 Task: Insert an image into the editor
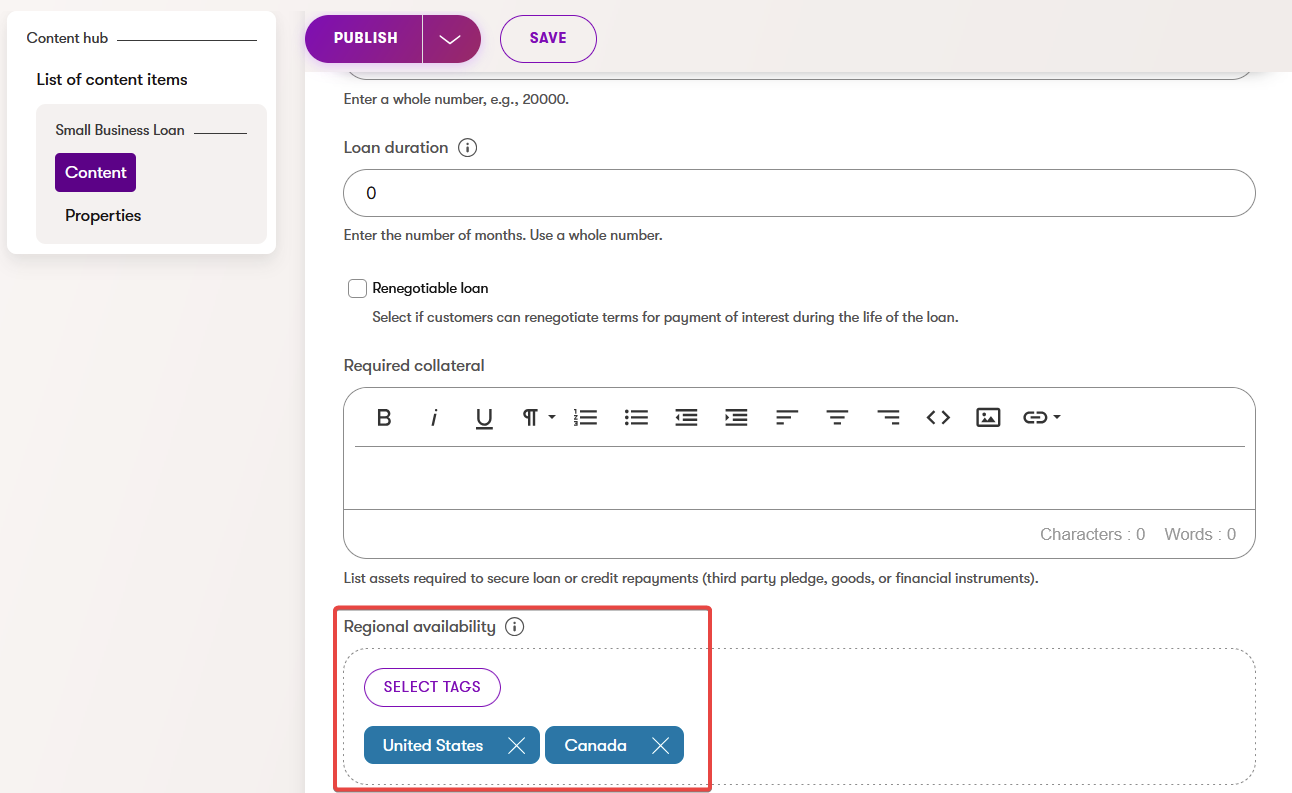pos(988,418)
